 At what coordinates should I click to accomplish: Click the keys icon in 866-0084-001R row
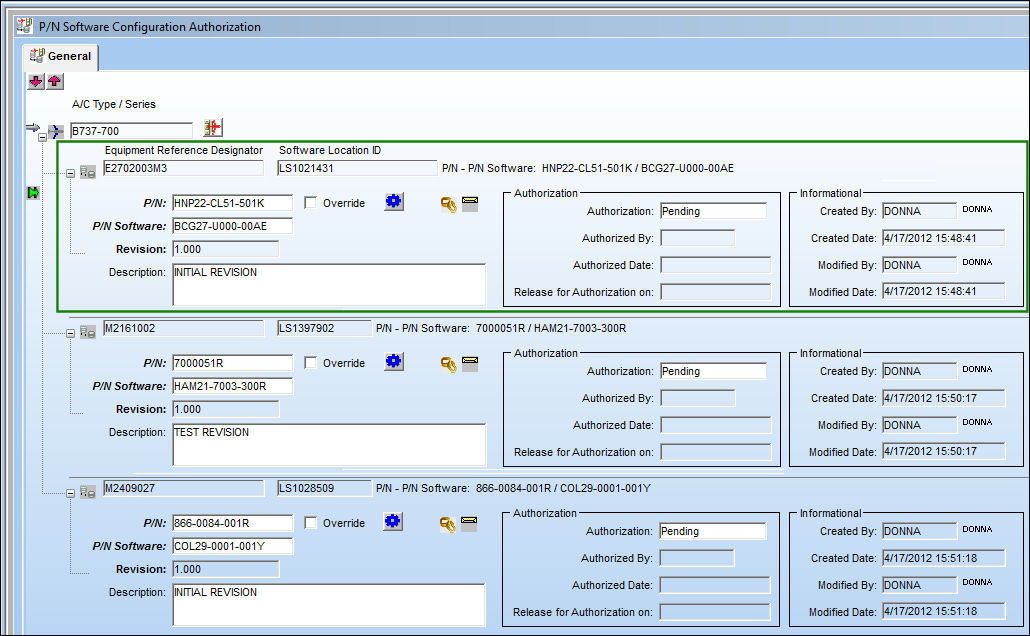click(x=448, y=524)
